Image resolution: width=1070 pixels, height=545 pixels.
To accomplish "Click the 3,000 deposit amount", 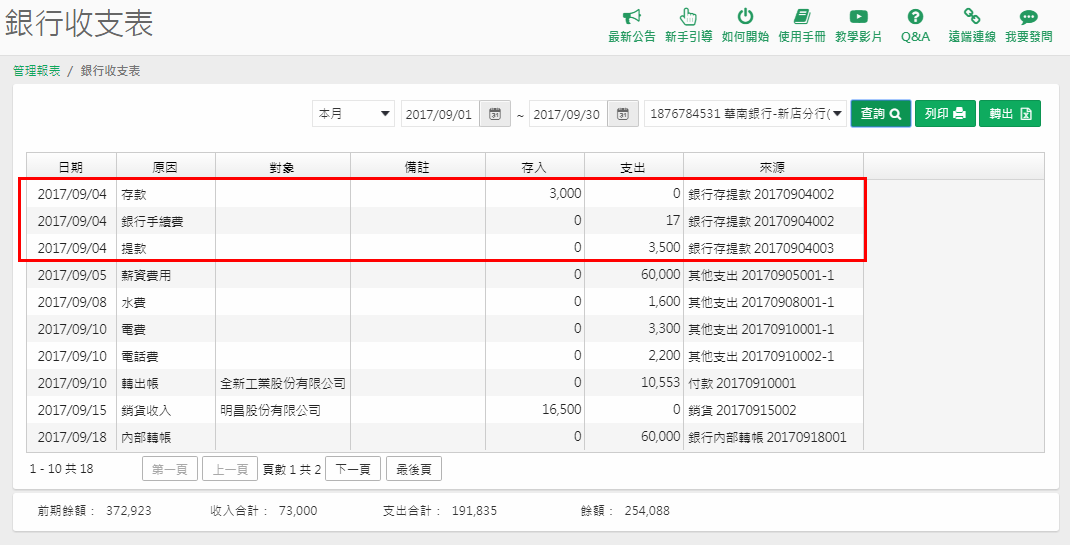I will pyautogui.click(x=565, y=194).
